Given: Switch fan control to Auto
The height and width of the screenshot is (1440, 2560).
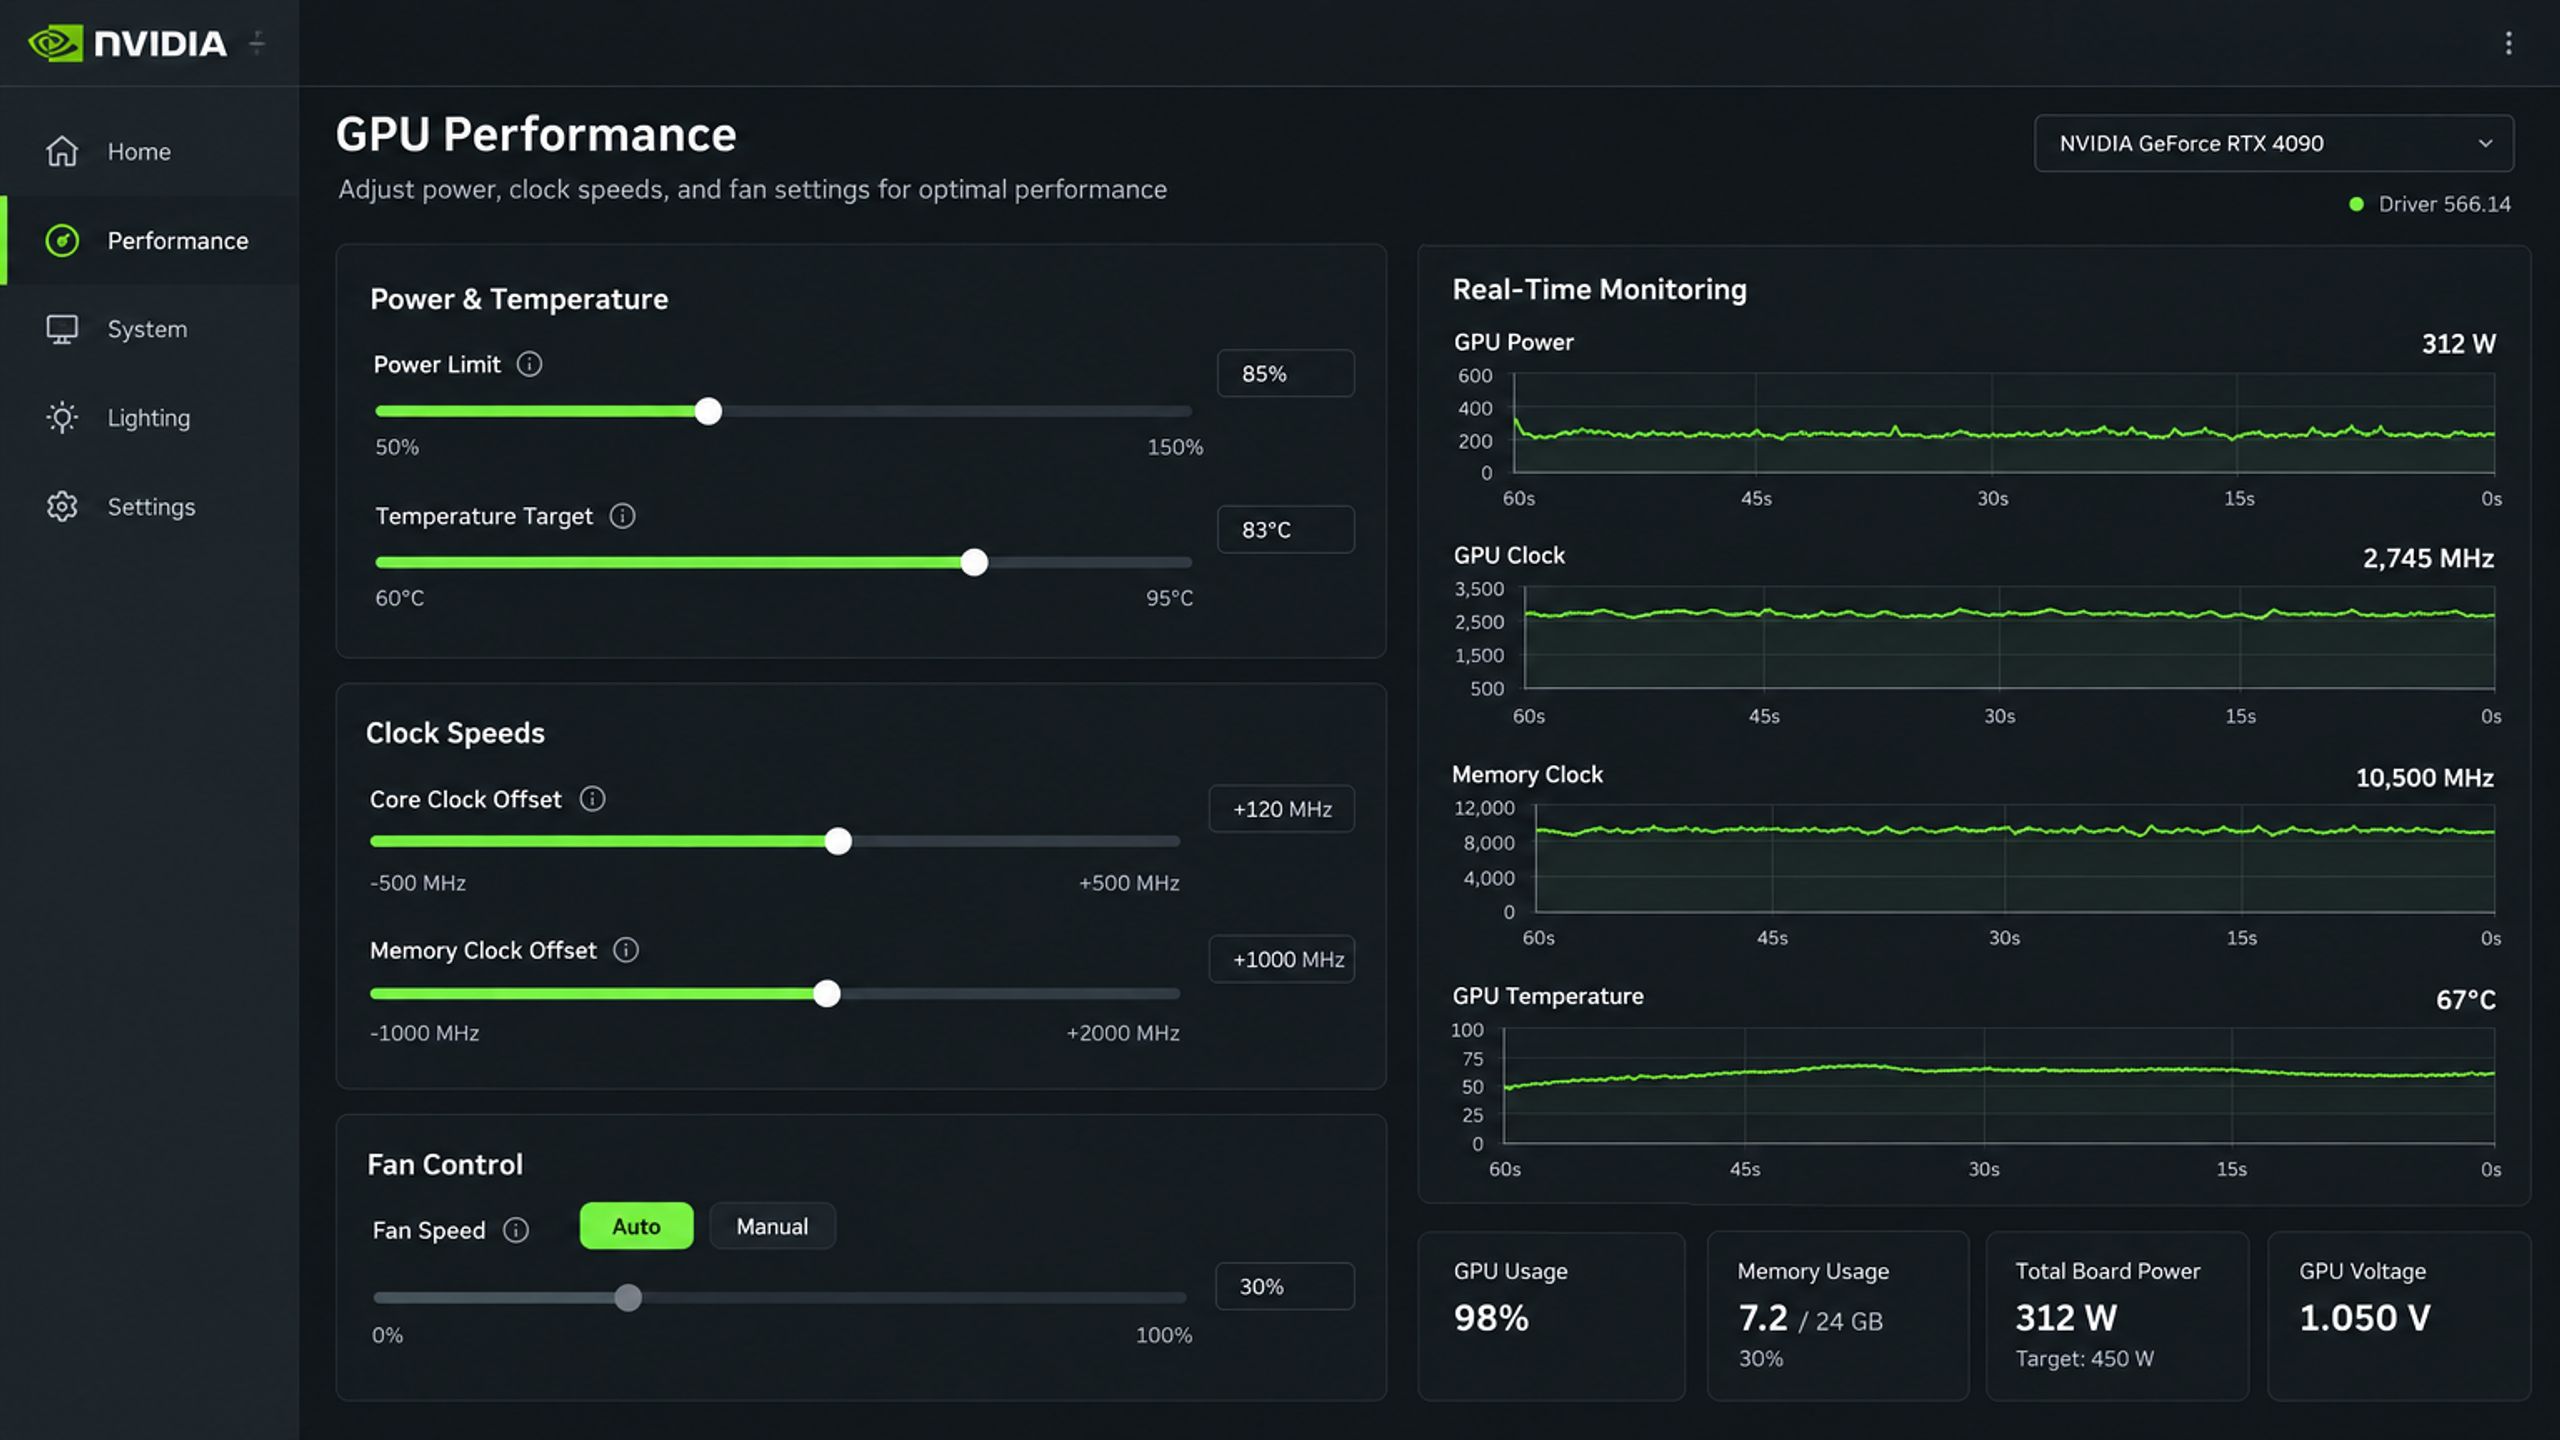Looking at the screenshot, I should coord(636,1226).
